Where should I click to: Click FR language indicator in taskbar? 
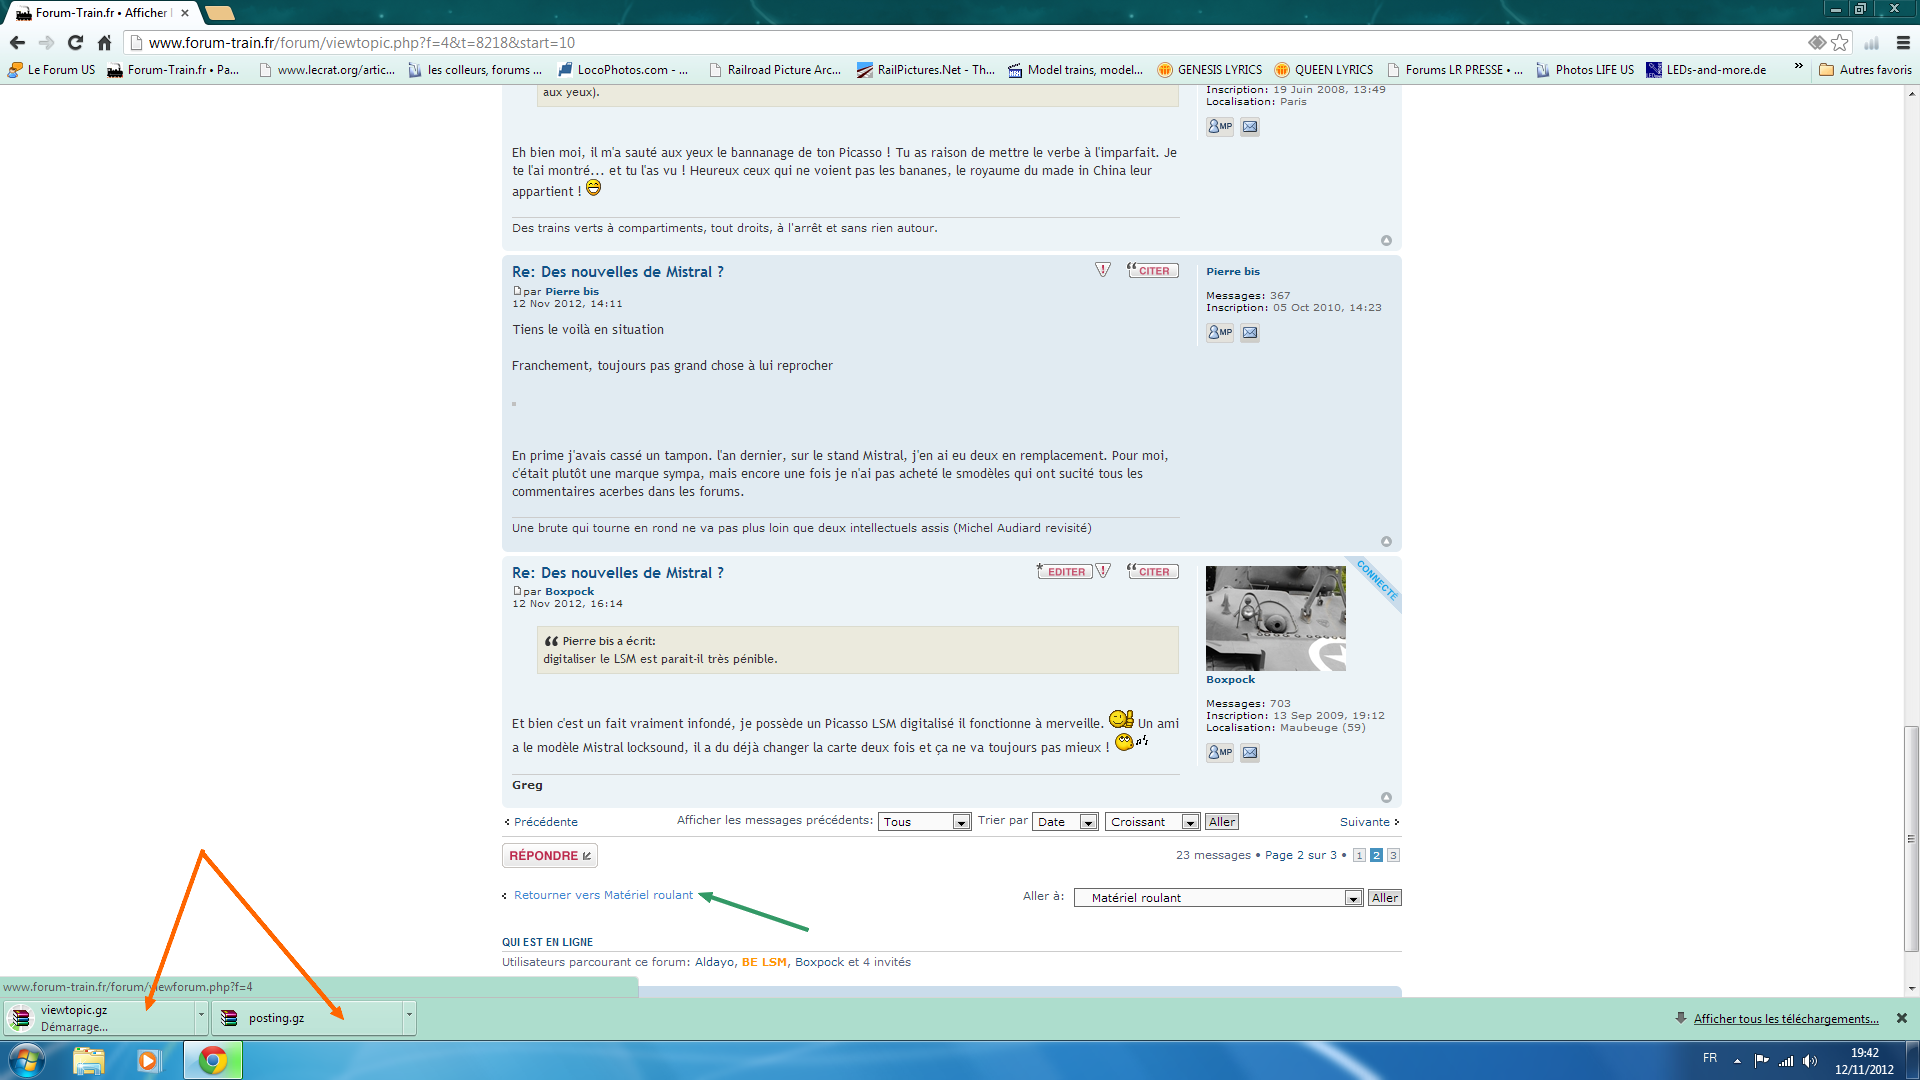tap(1710, 1059)
